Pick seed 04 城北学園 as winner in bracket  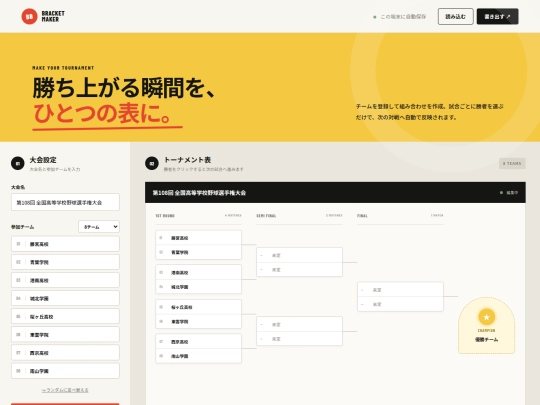click(198, 287)
